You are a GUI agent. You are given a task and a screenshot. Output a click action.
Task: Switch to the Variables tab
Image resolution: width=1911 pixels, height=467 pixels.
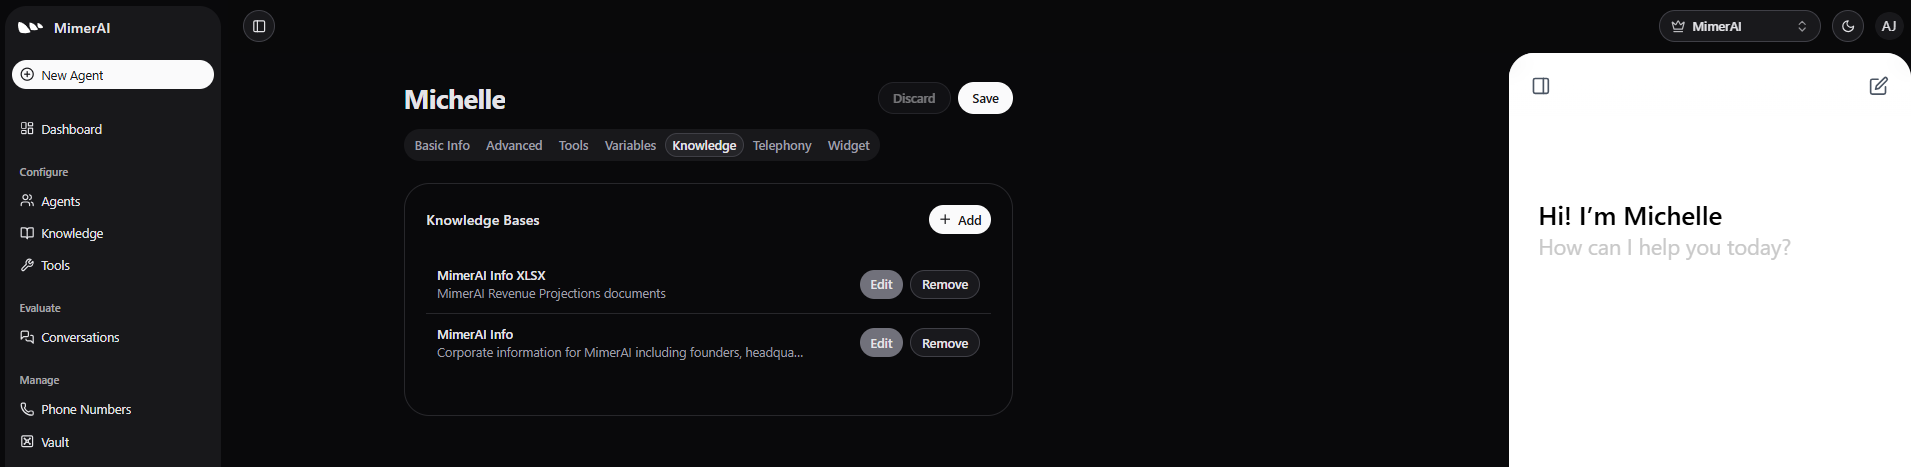coord(630,145)
